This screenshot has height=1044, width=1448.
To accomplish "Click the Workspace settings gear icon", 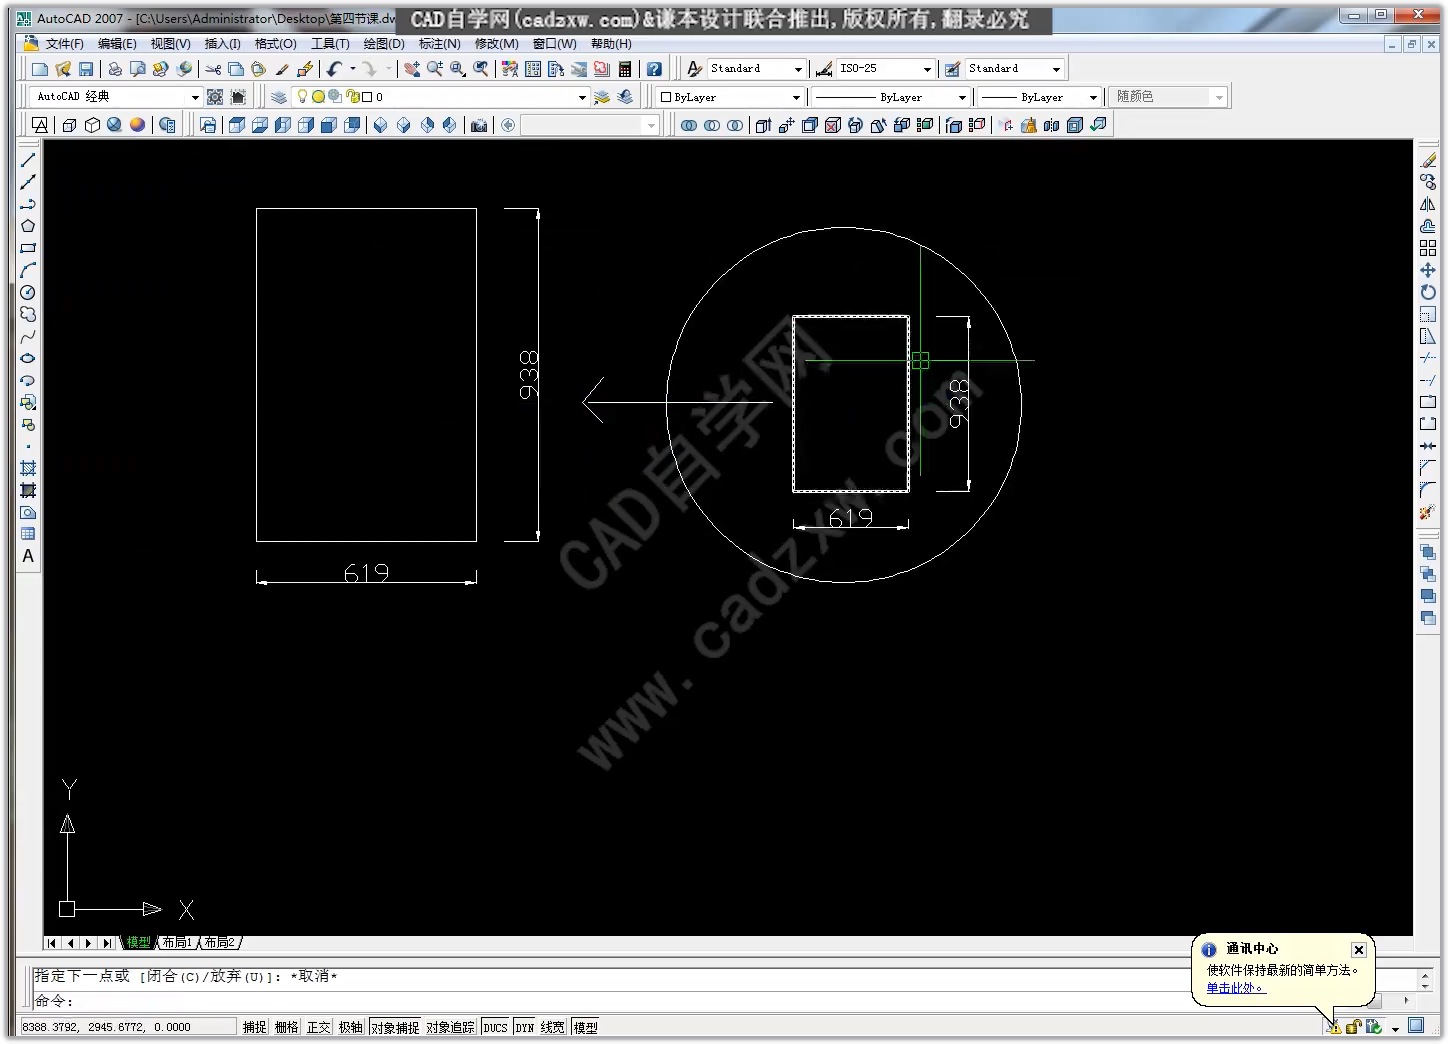I will [215, 97].
